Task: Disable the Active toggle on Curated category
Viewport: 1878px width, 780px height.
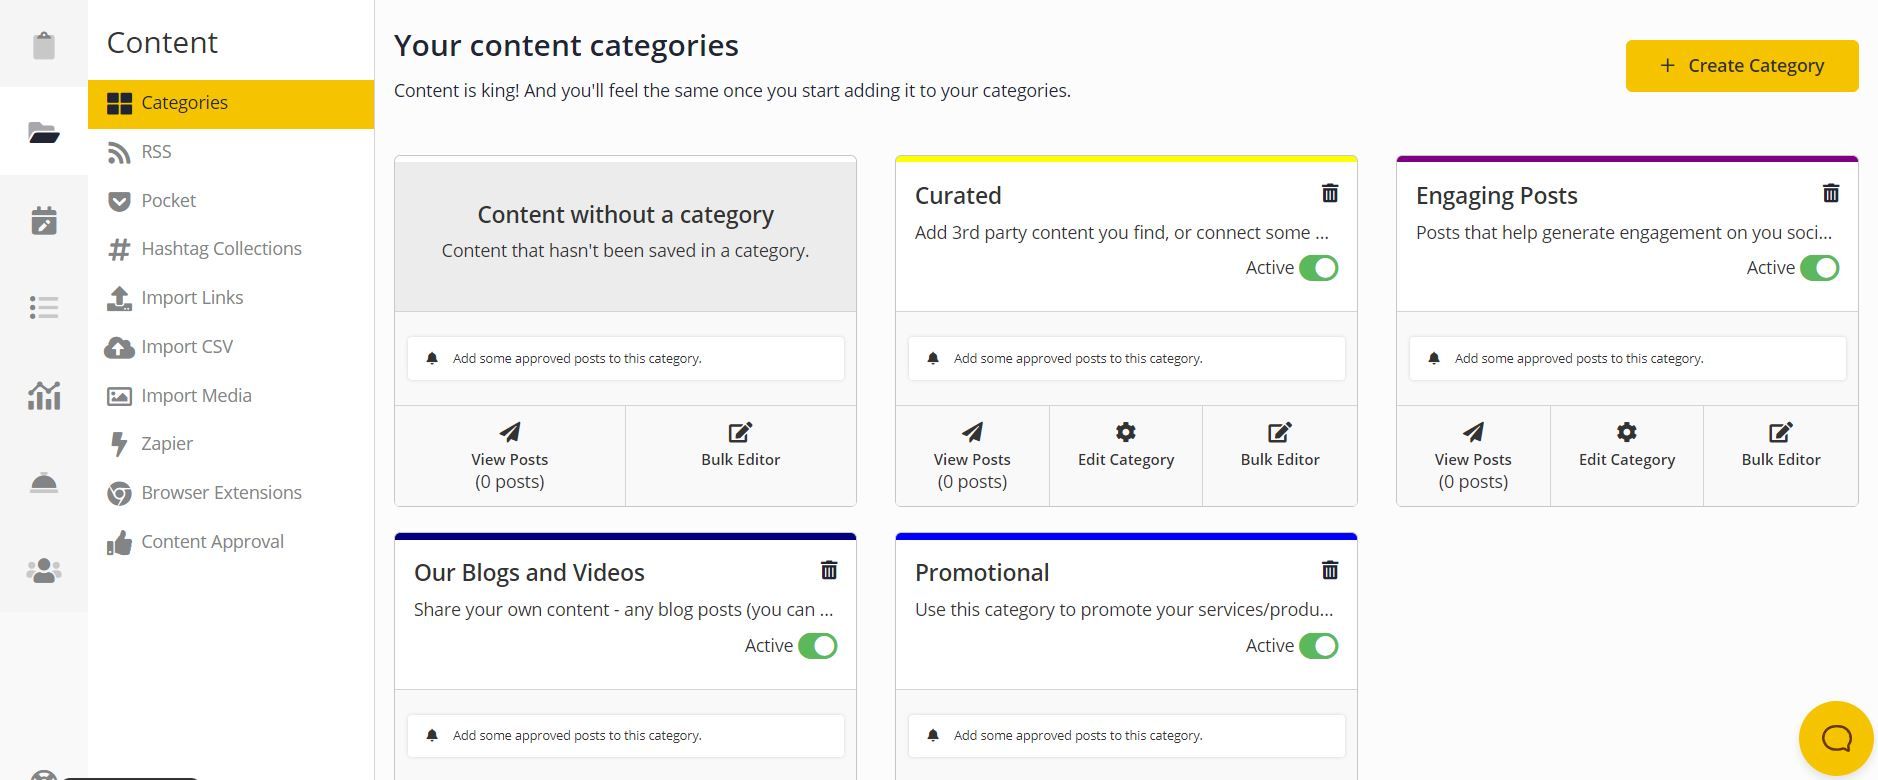Action: tap(1320, 267)
